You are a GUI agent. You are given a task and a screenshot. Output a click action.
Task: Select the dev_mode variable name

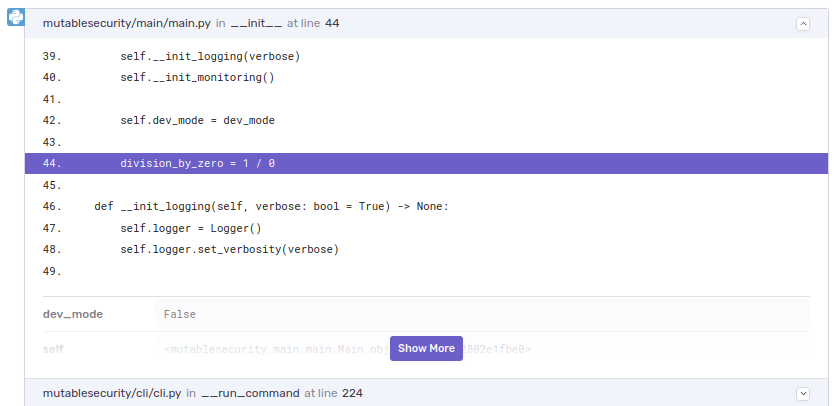click(73, 314)
